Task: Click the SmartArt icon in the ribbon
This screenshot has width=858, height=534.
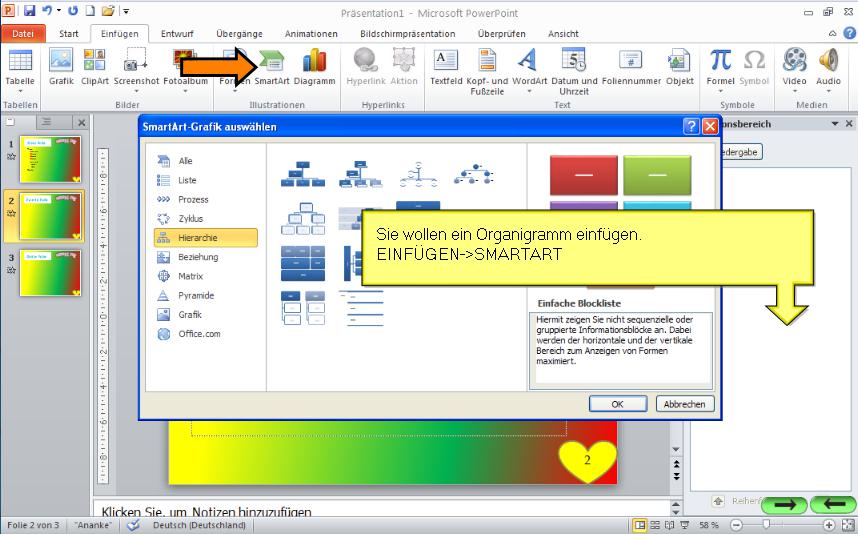Action: (272, 66)
